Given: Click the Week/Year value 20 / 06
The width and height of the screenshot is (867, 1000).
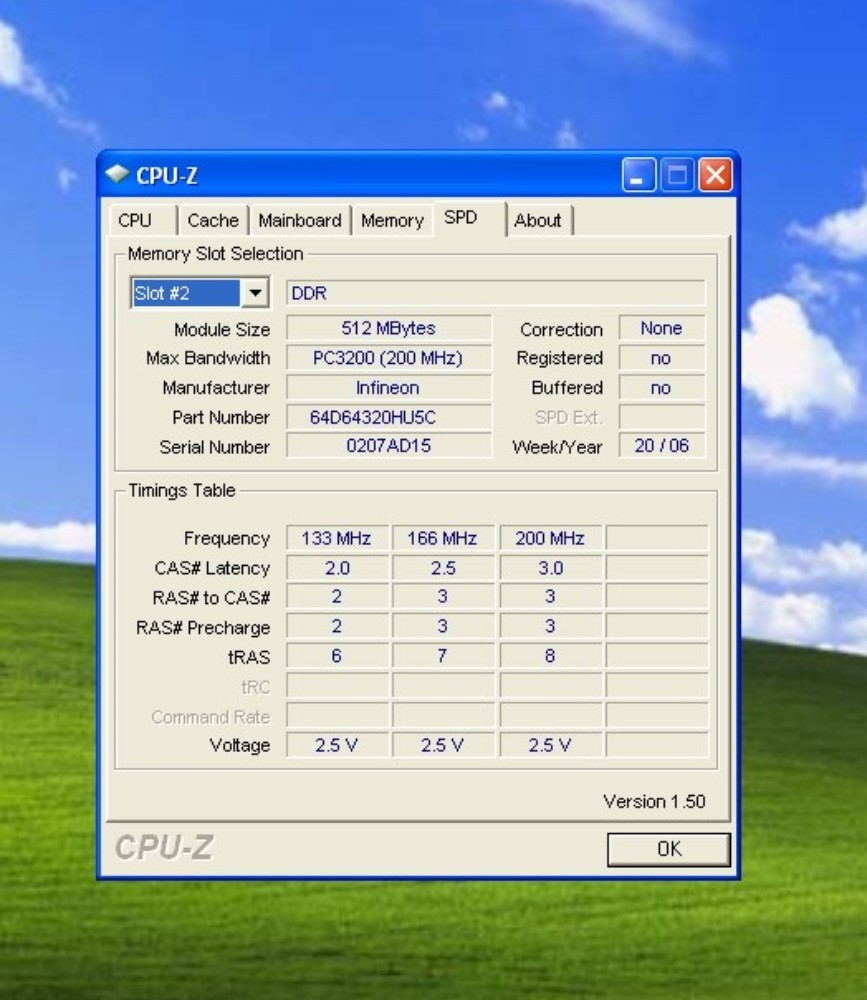Looking at the screenshot, I should point(662,446).
